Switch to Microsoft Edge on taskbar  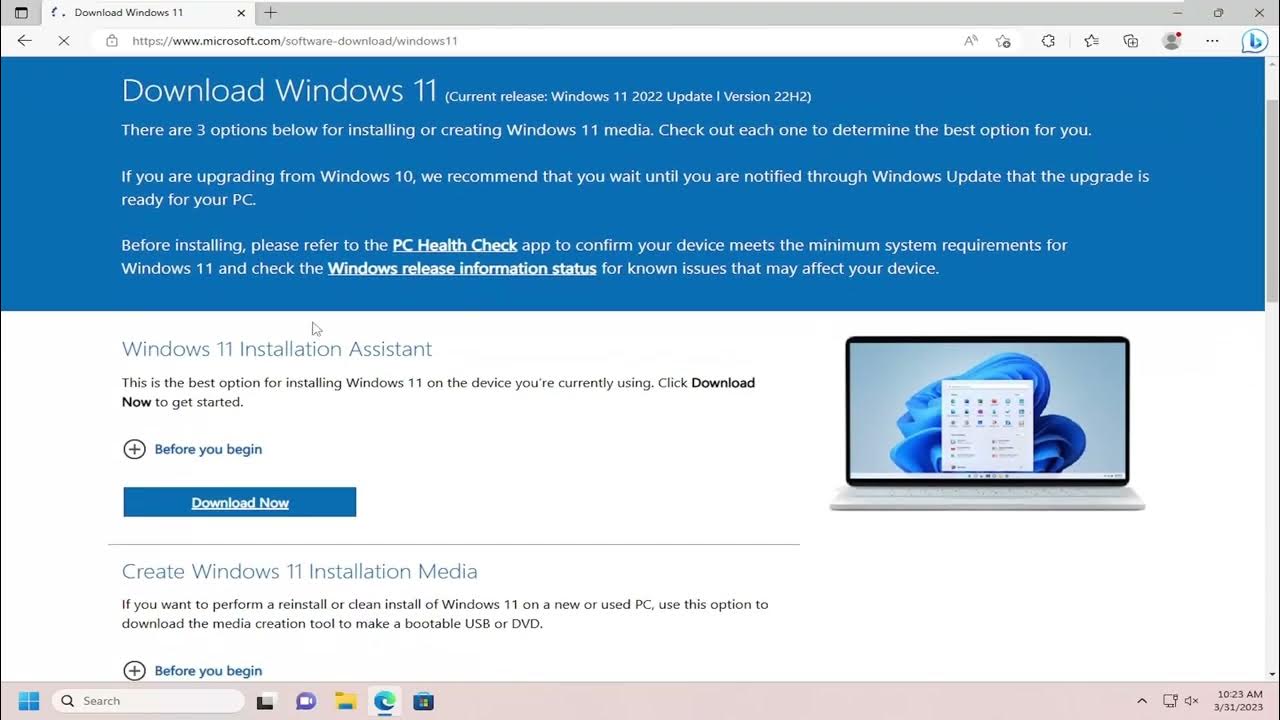(384, 701)
